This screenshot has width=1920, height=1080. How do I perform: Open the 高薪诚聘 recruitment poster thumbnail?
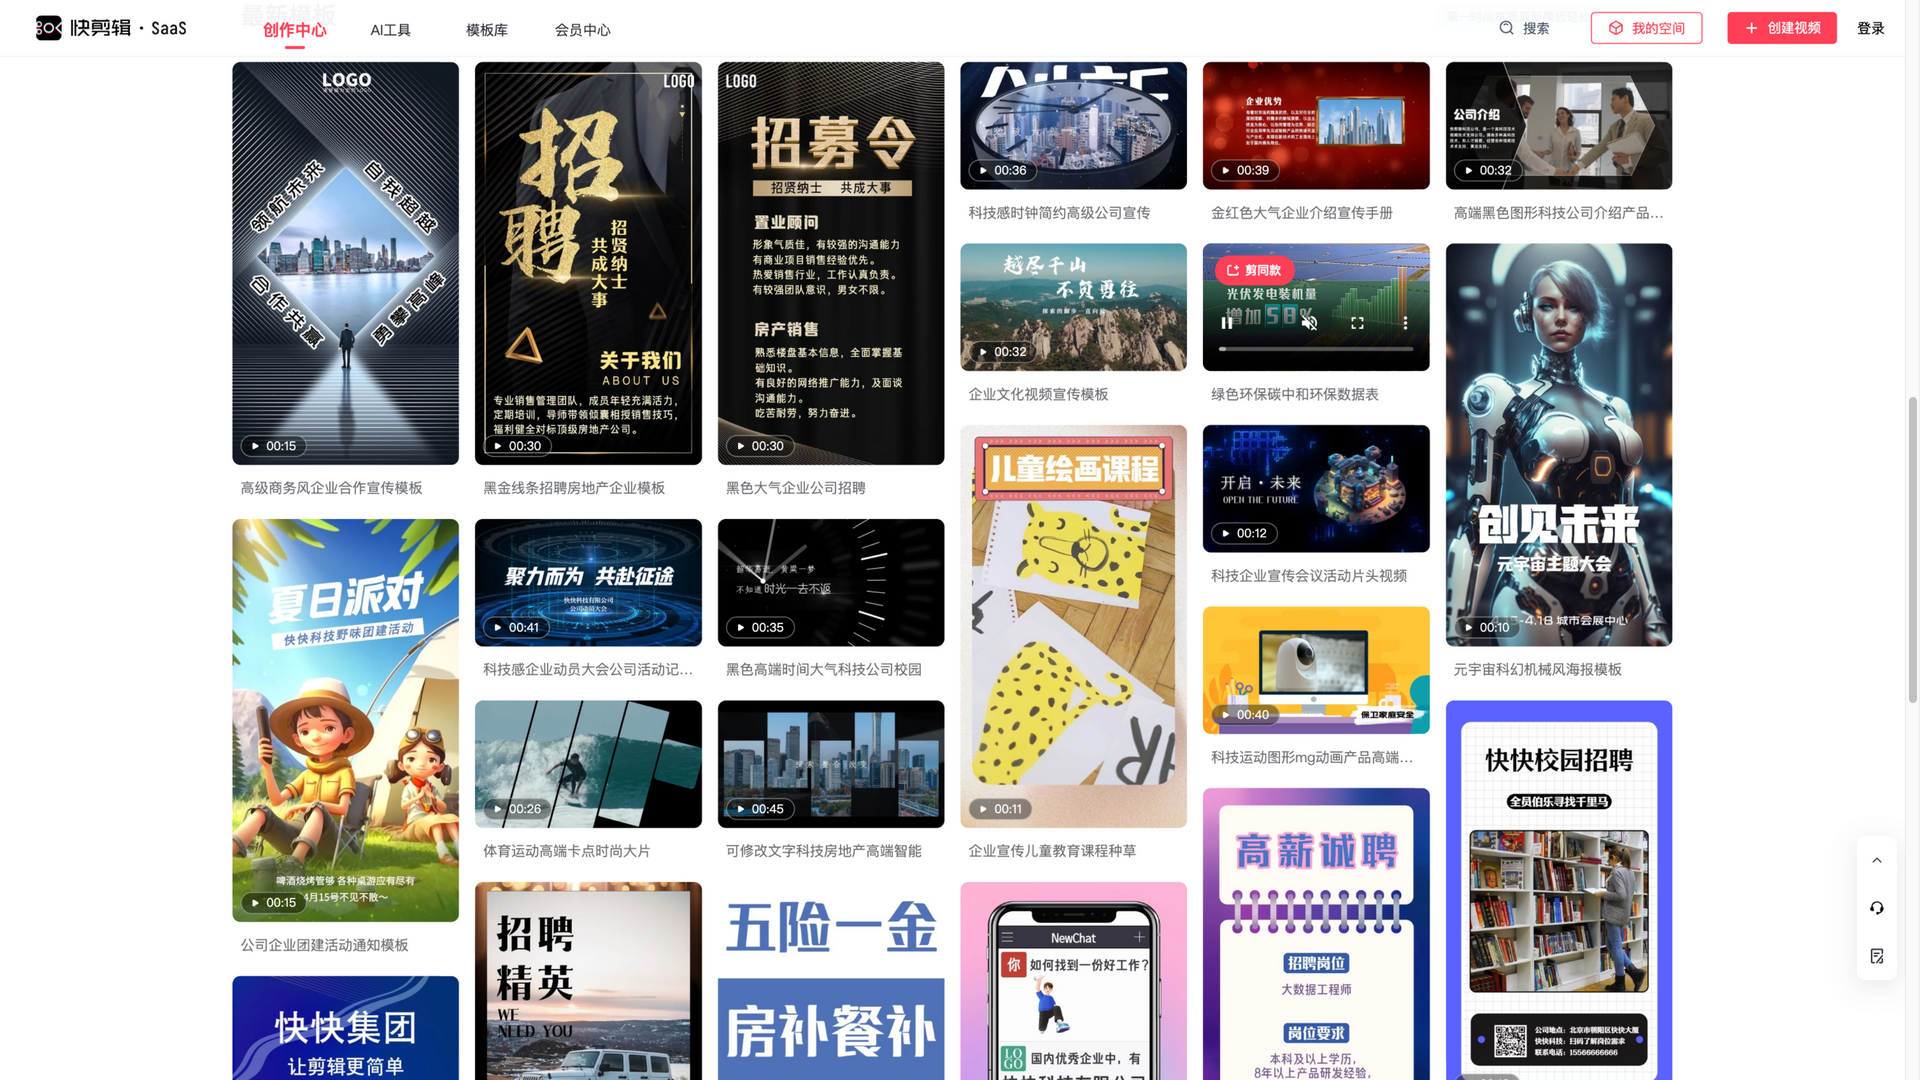coord(1316,934)
